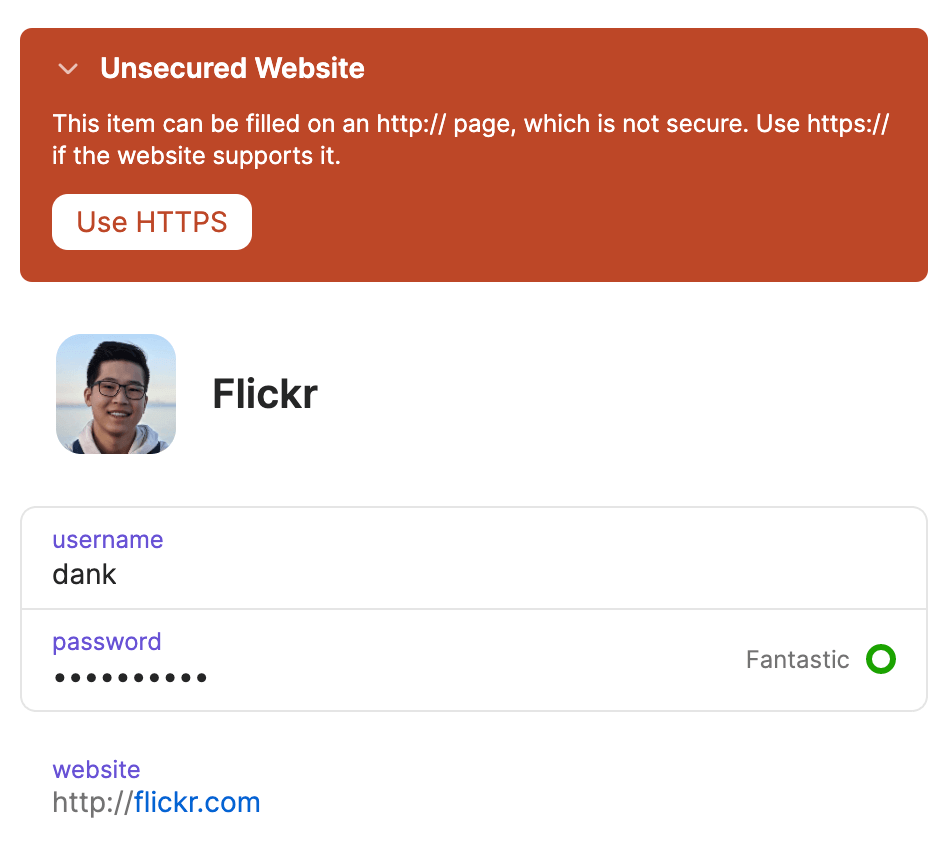
Task: Click the green password strength circle
Action: [x=881, y=660]
